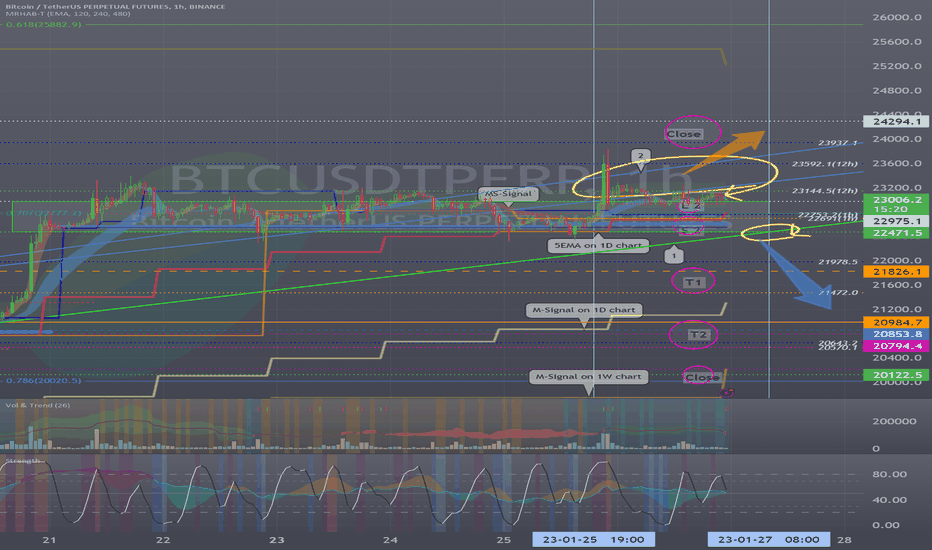Viewport: 932px width, 550px height.
Task: Click the 21978.5 level label
Action: 837,262
